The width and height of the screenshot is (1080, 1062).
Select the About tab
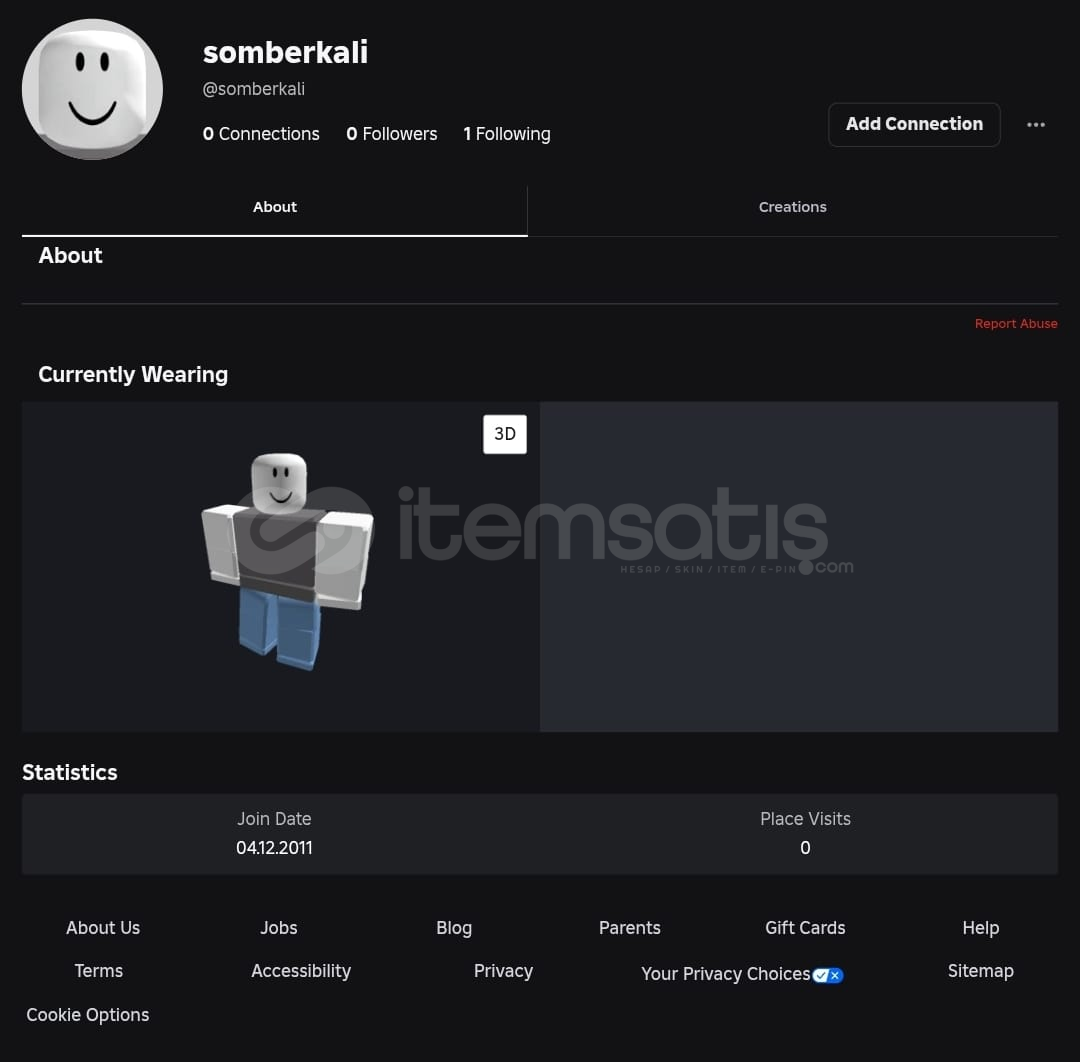(274, 207)
